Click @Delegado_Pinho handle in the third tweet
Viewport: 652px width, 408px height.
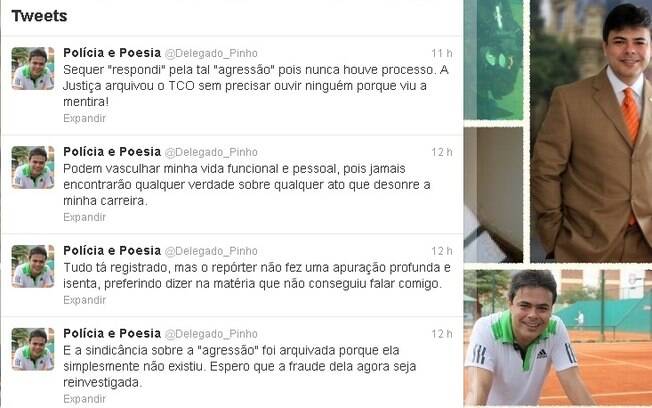coord(211,252)
